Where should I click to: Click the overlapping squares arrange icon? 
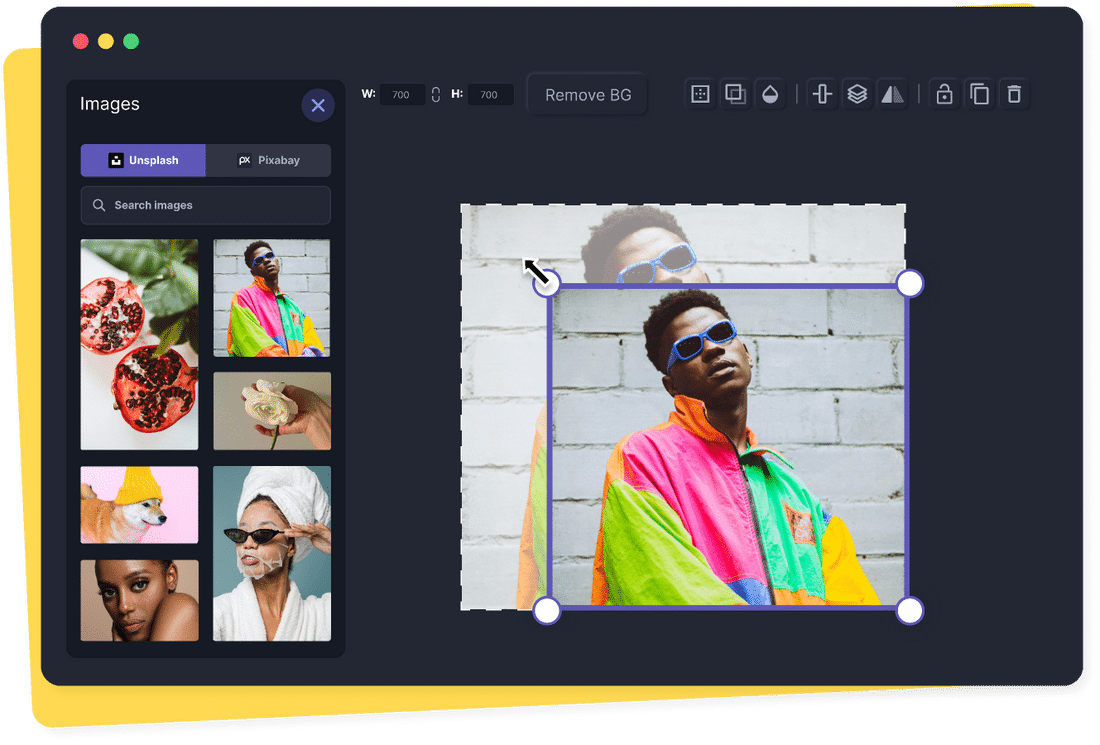735,93
